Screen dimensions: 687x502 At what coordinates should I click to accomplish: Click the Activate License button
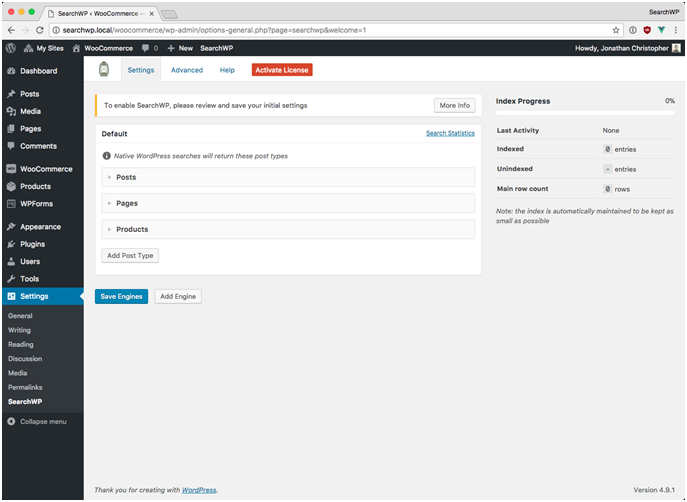[x=282, y=70]
